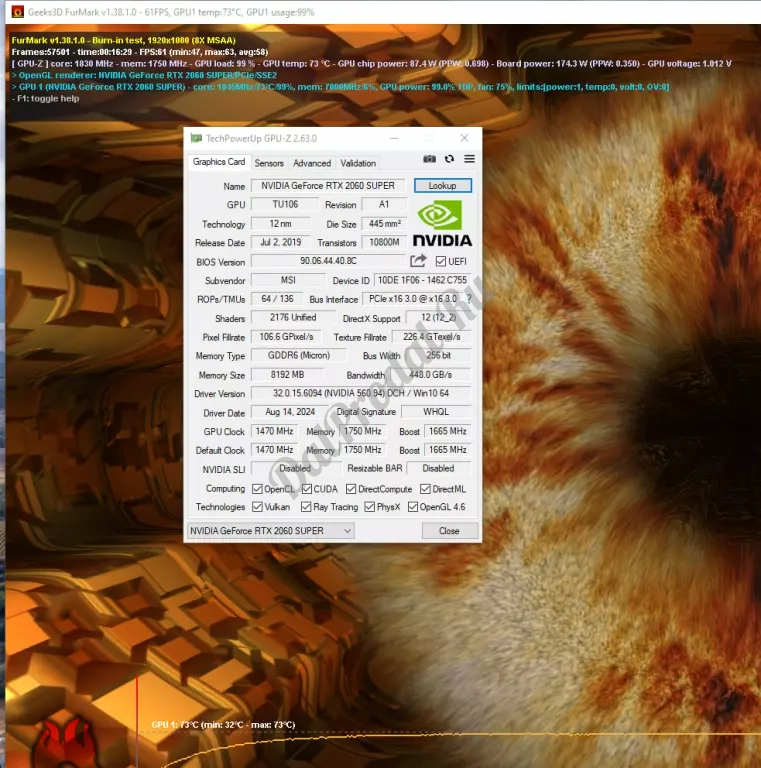
Task: Click the GPU-Z refresh icon
Action: [449, 159]
